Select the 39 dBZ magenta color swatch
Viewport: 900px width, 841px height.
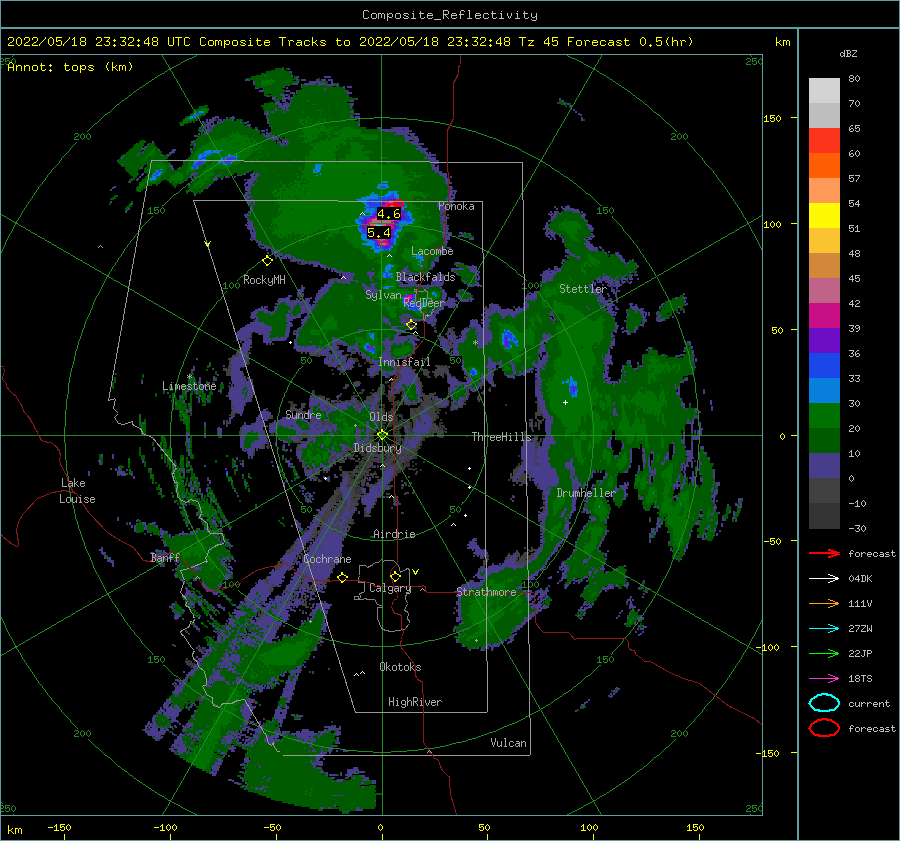coord(824,315)
